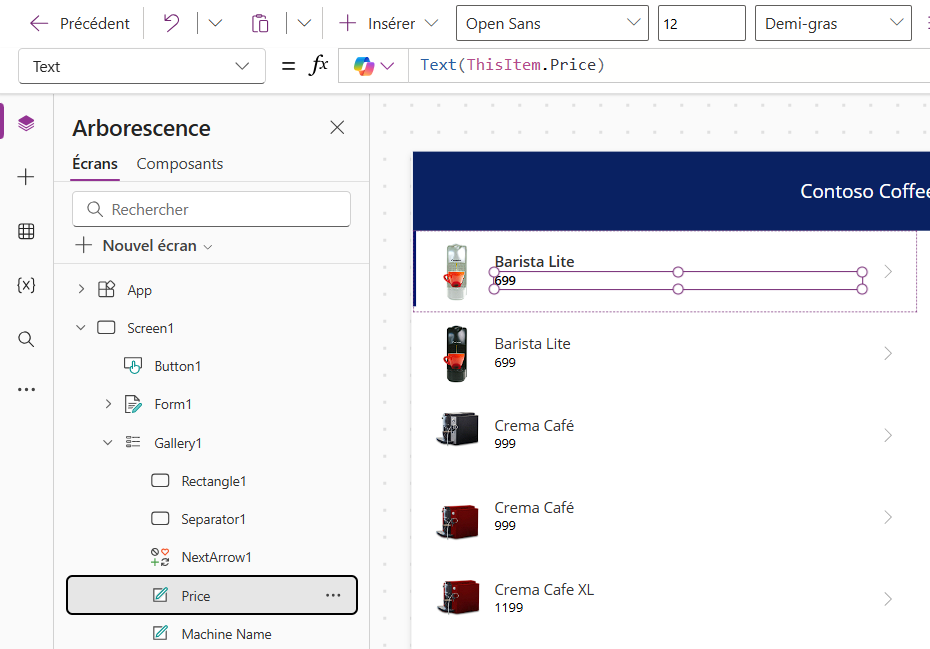Open the Price item more options ellipsis

tap(333, 595)
